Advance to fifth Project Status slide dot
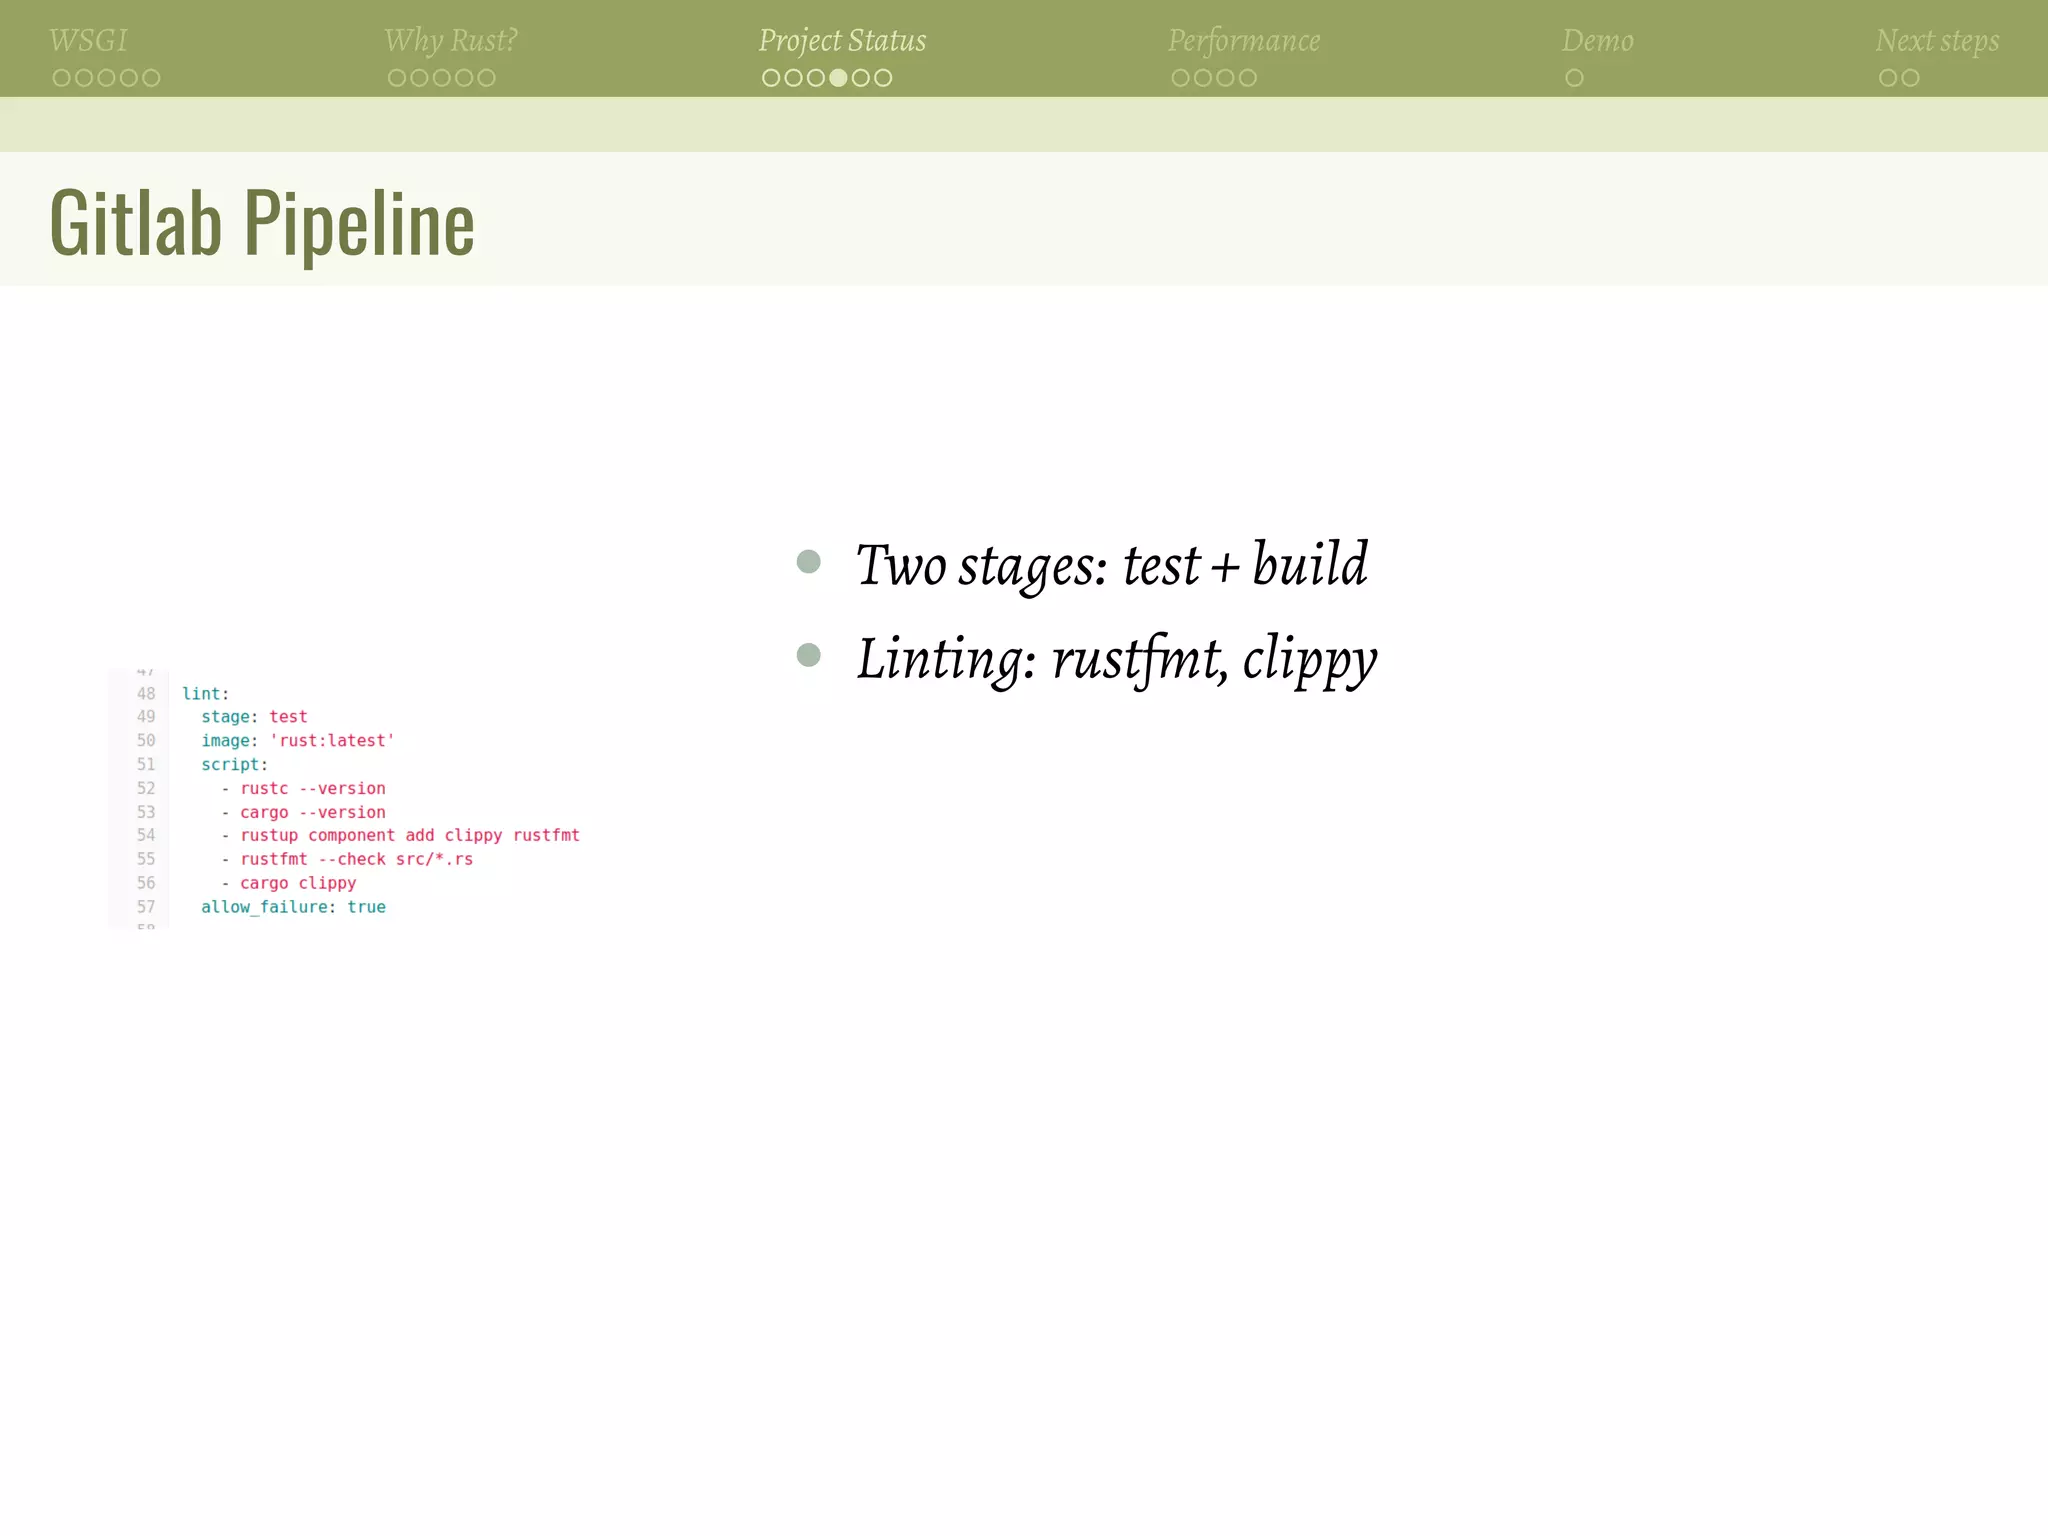This screenshot has height=1536, width=2048. tap(861, 78)
